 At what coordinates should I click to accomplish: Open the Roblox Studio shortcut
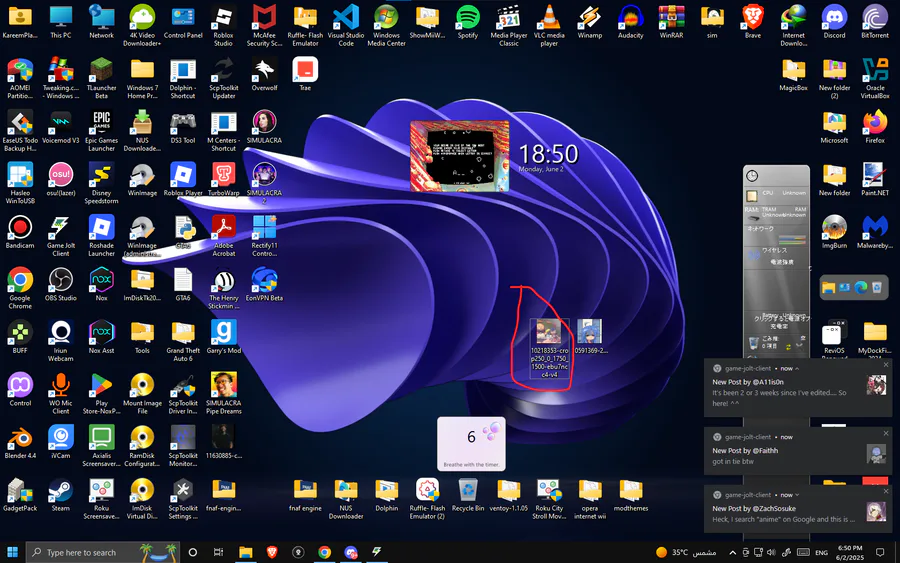(223, 25)
